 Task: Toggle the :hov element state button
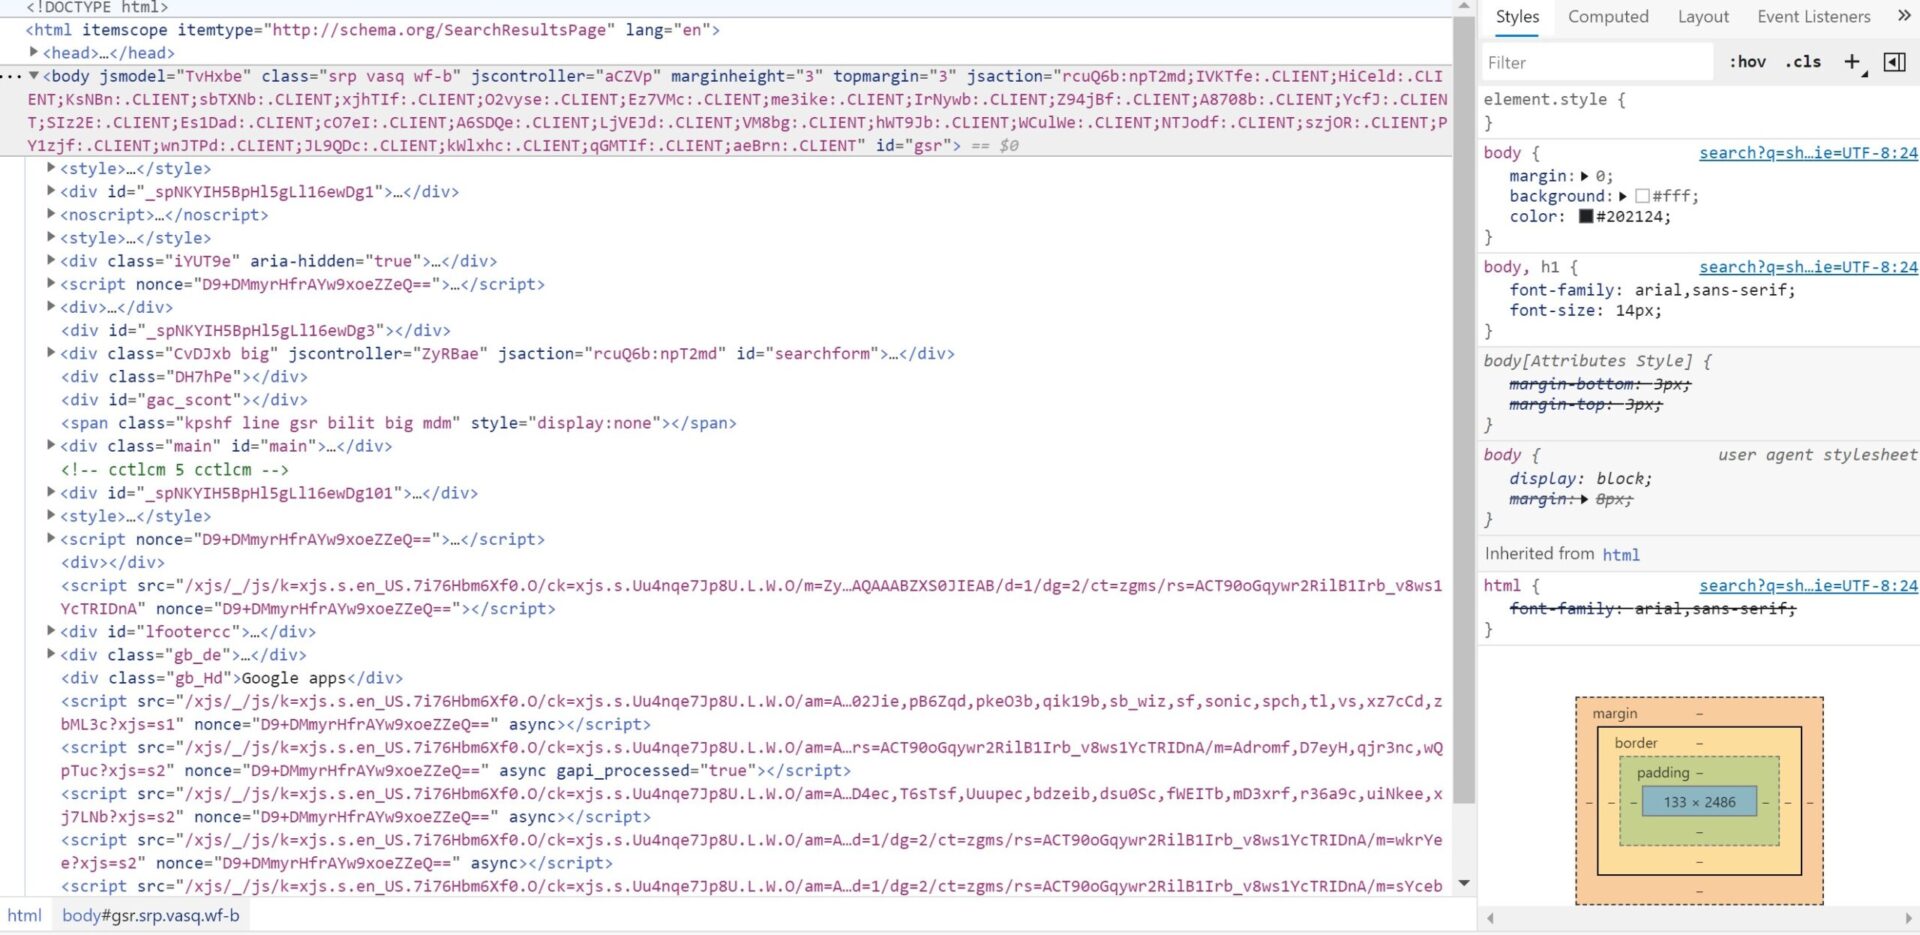1747,62
